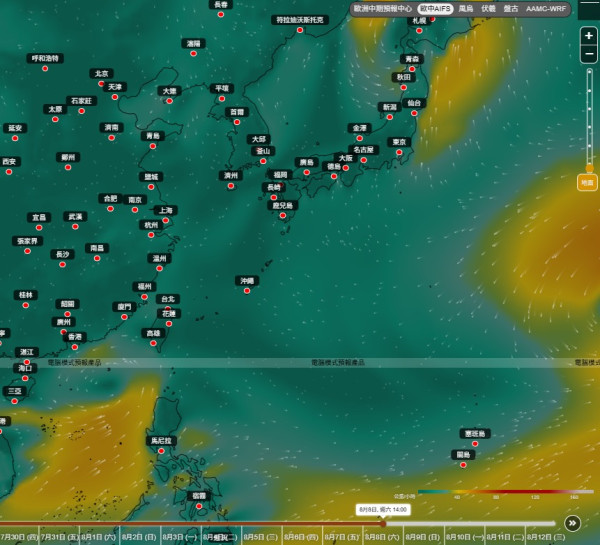Click the 濟州 city label
Screen dimensions: 600x545
pos(231,176)
